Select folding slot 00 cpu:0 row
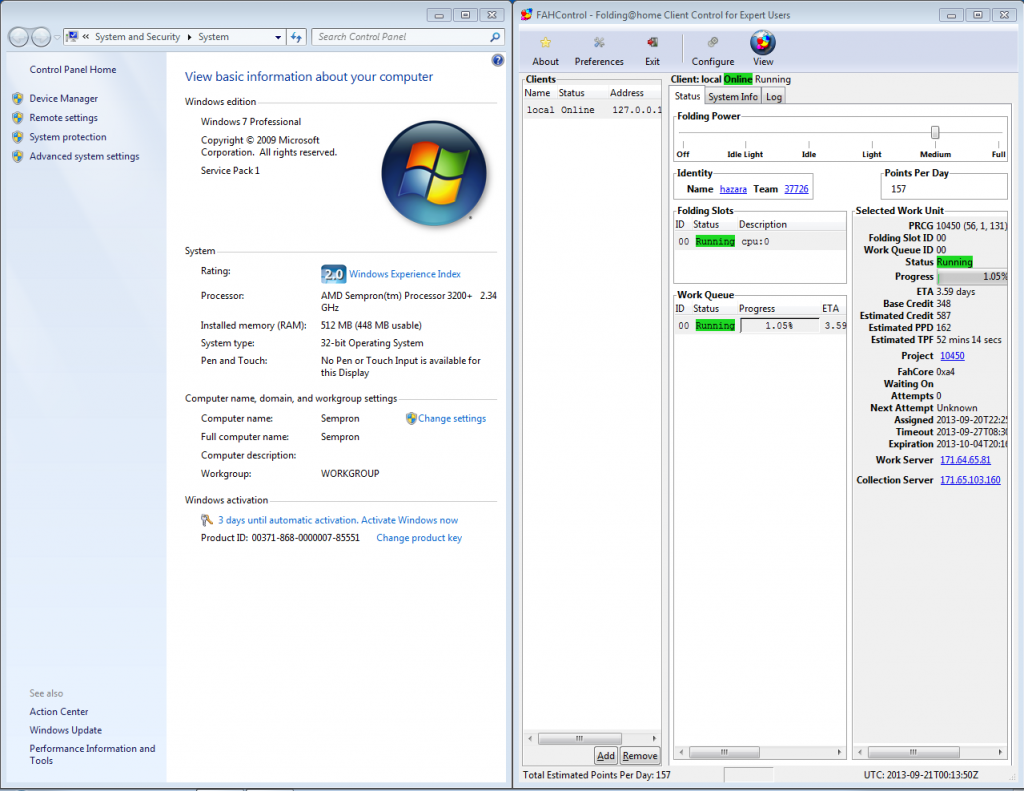Image resolution: width=1024 pixels, height=791 pixels. [x=760, y=242]
